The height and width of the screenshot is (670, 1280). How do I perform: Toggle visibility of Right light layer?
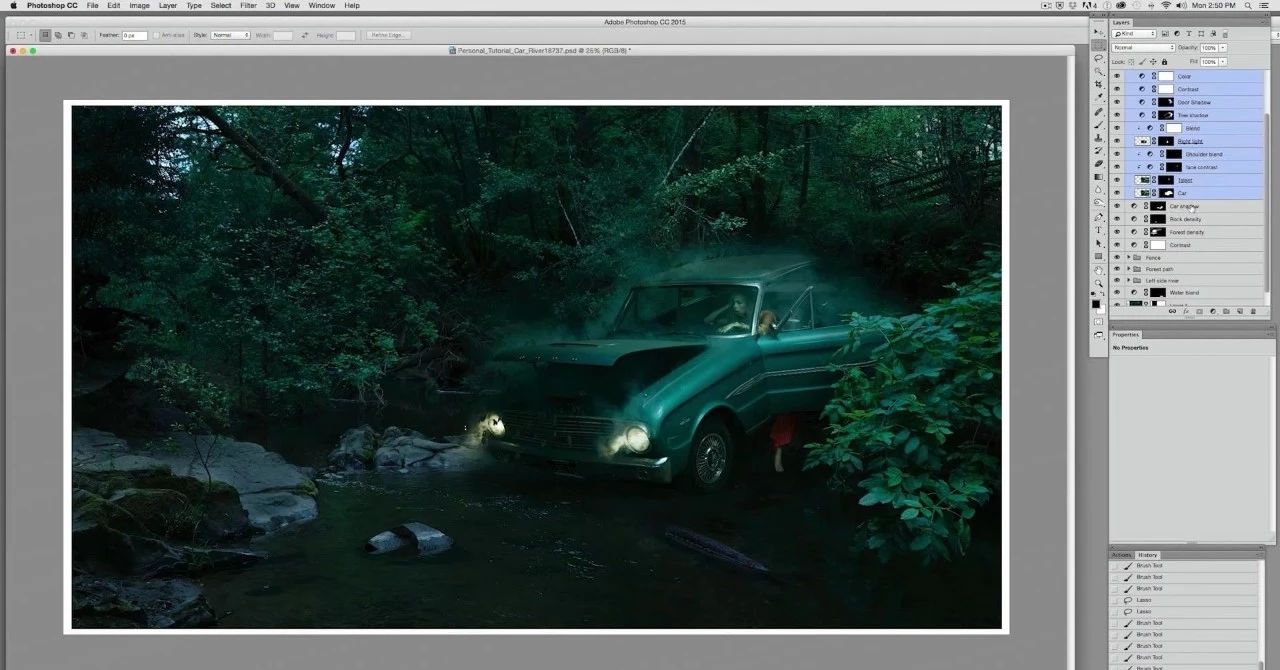click(x=1117, y=141)
